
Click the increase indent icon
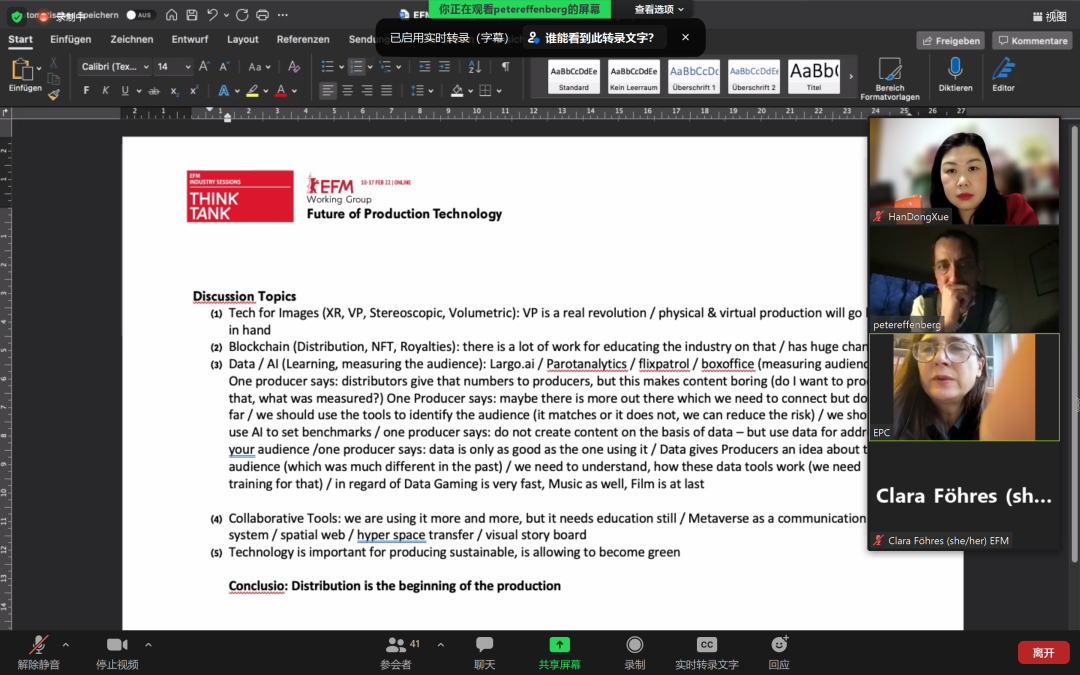coord(444,67)
